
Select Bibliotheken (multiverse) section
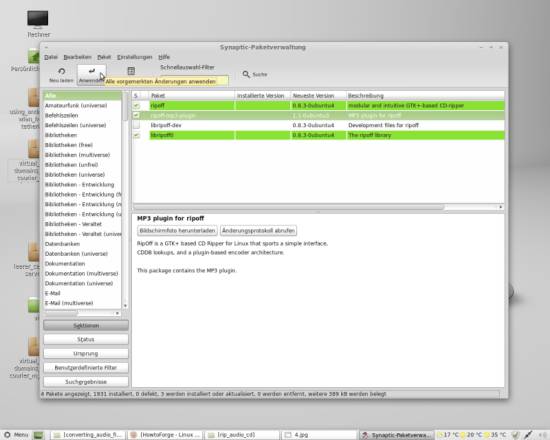(x=82, y=155)
